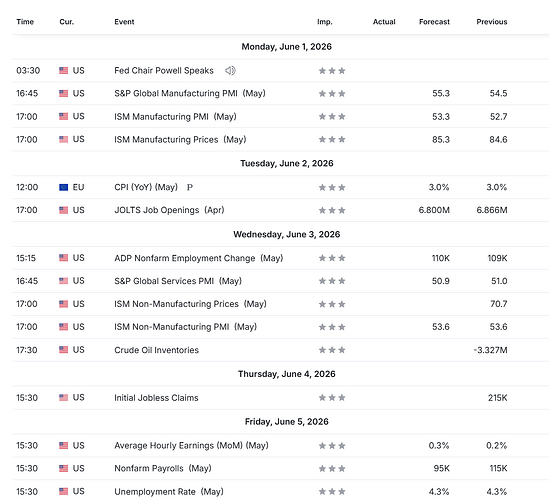The height and width of the screenshot is (500, 549).
Task: Click importance stars for Crude Oil Inventories
Action: (332, 350)
